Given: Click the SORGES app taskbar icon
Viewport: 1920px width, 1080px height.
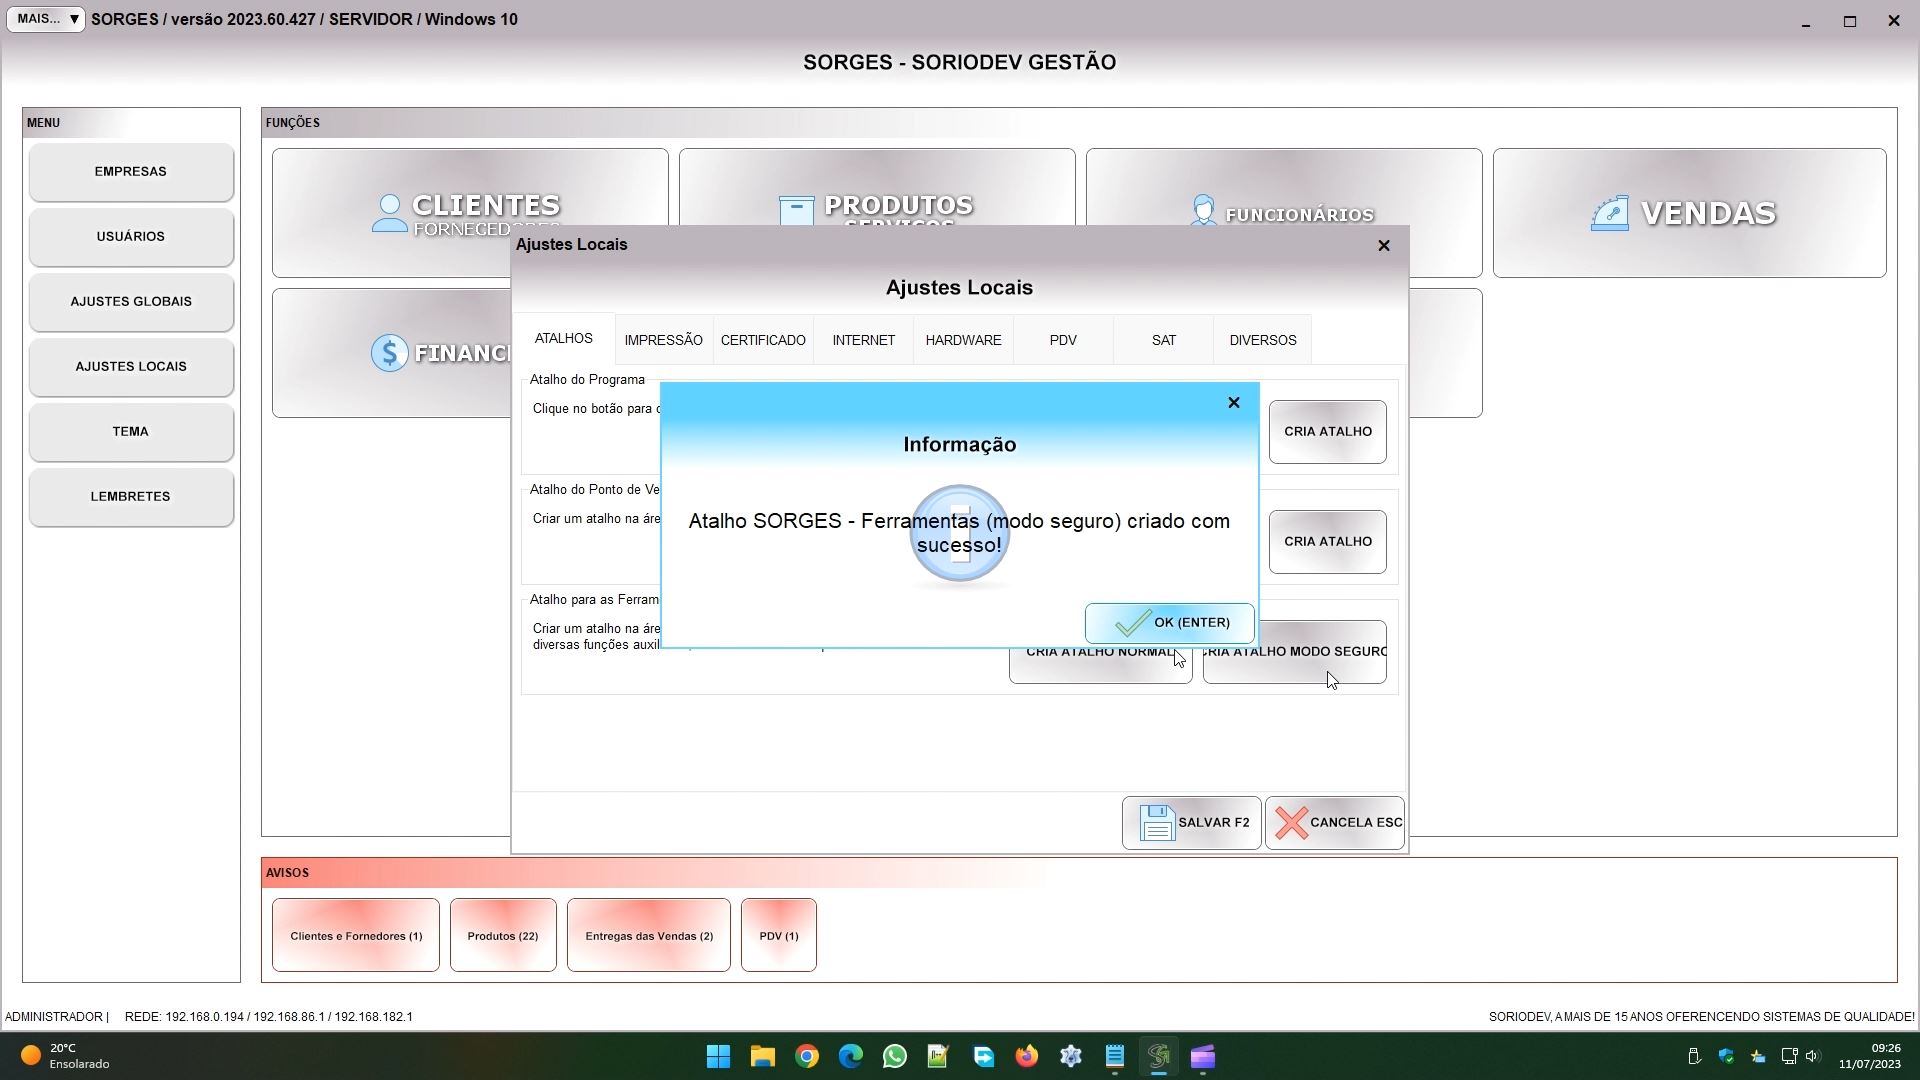Looking at the screenshot, I should pos(1159,1057).
